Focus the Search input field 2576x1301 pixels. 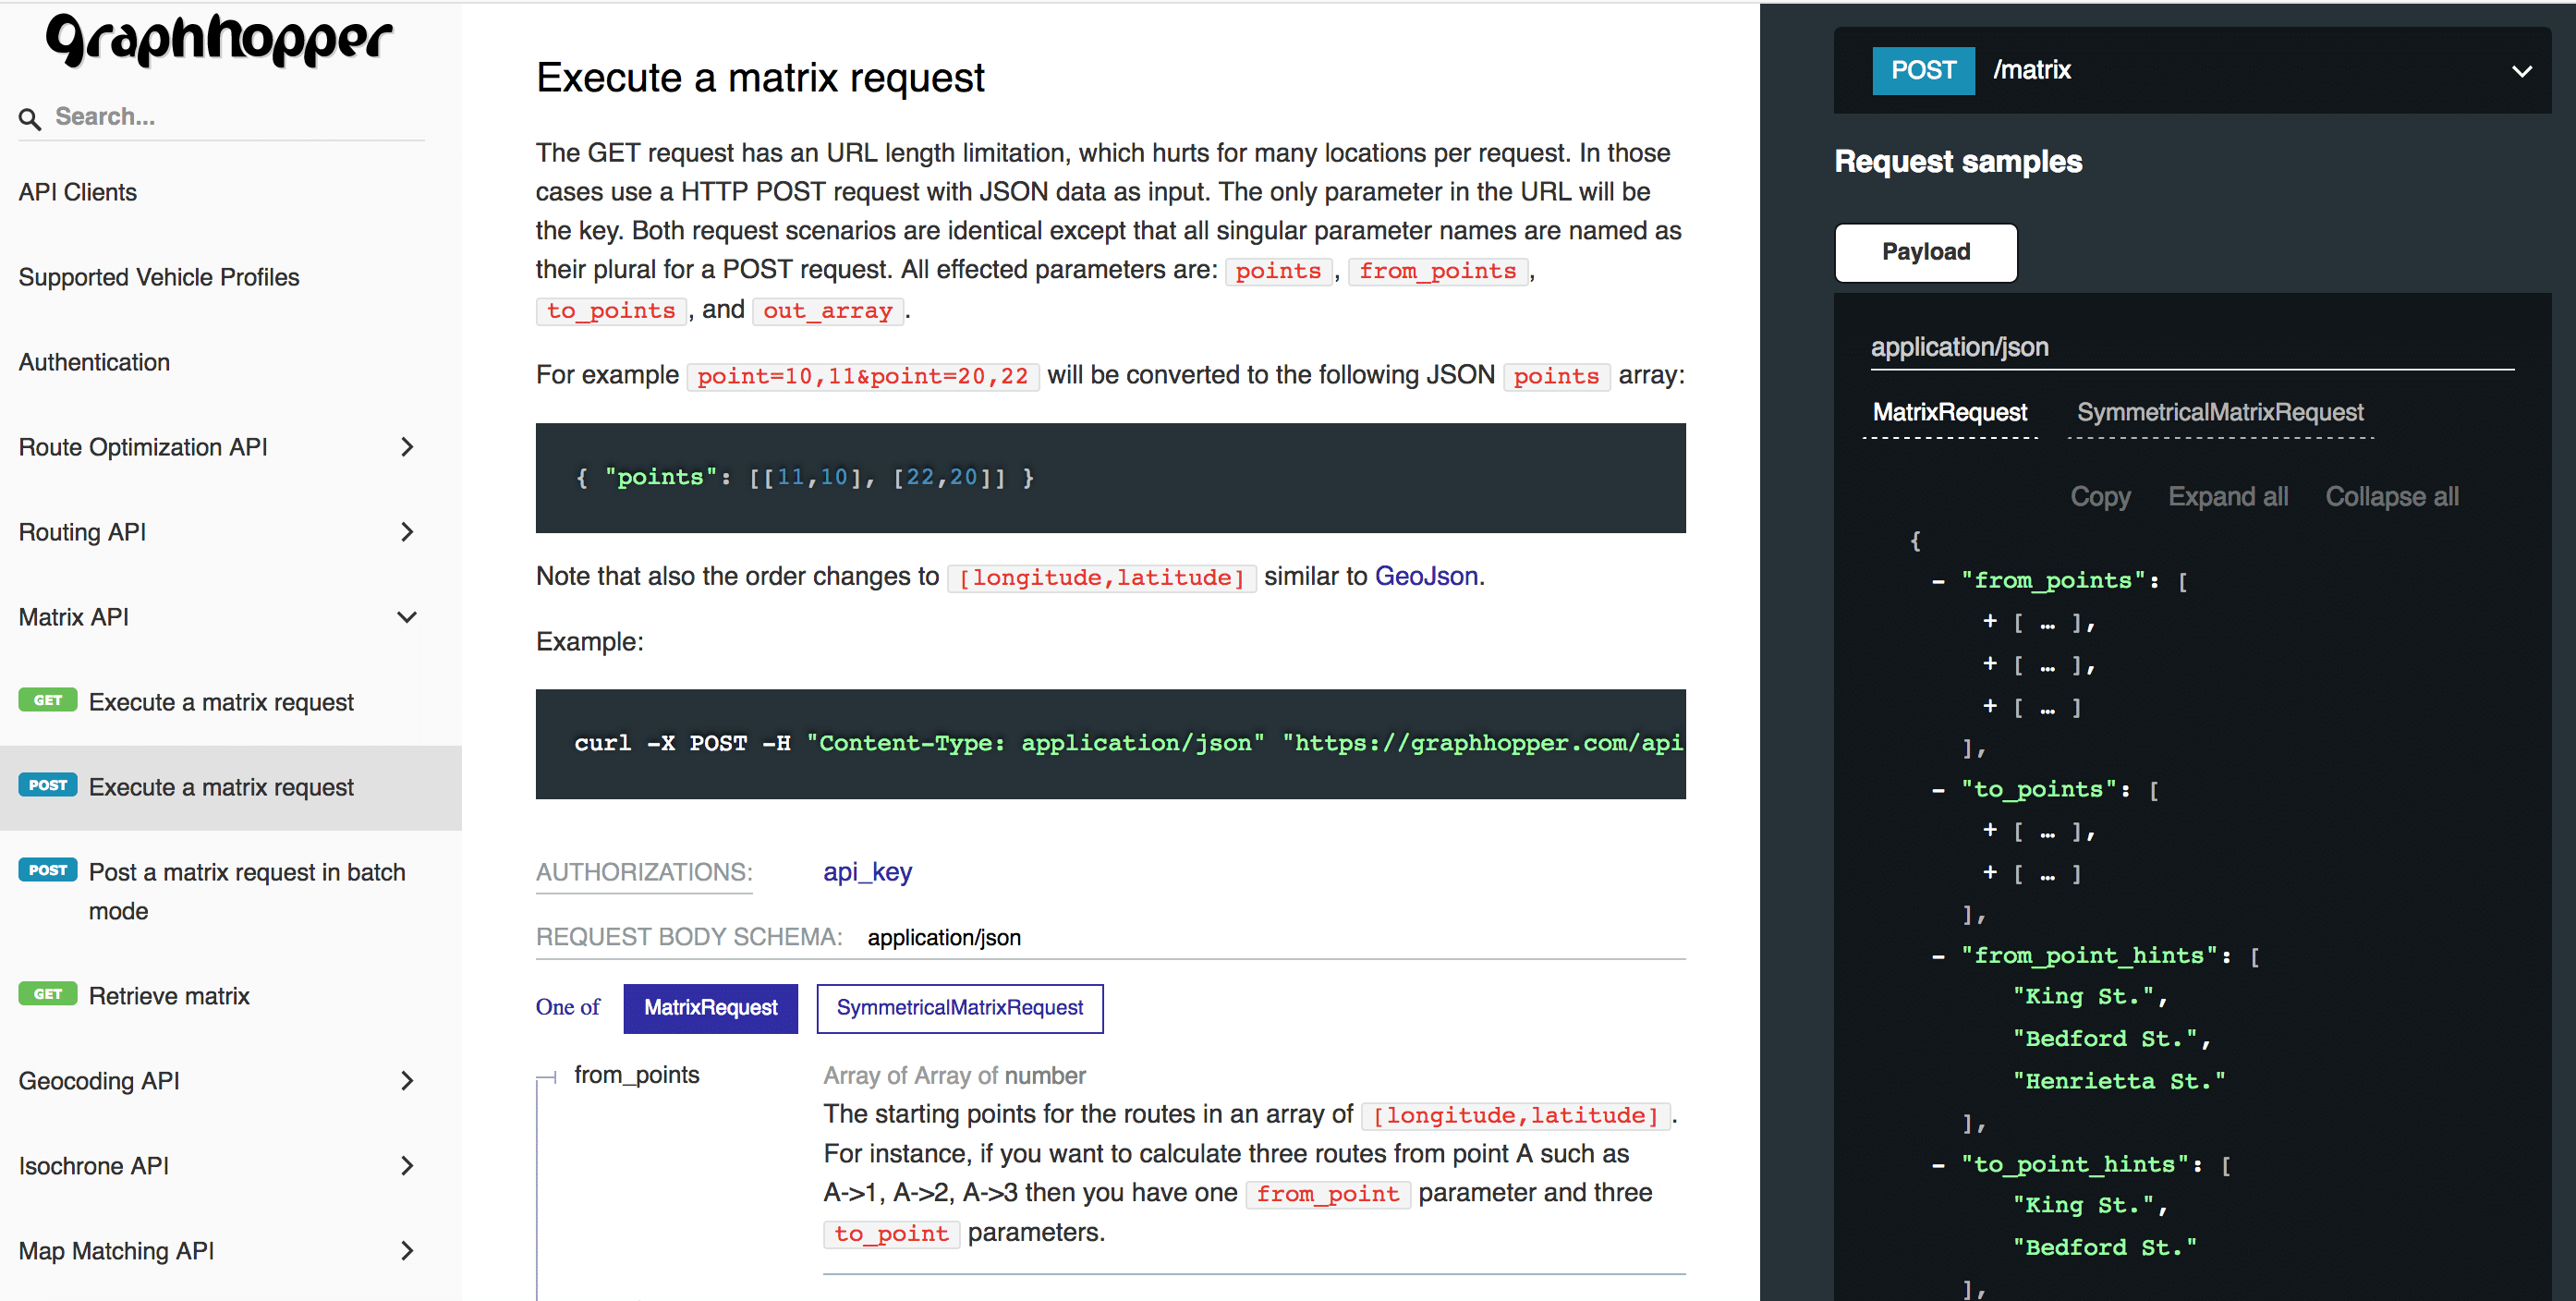pos(235,117)
